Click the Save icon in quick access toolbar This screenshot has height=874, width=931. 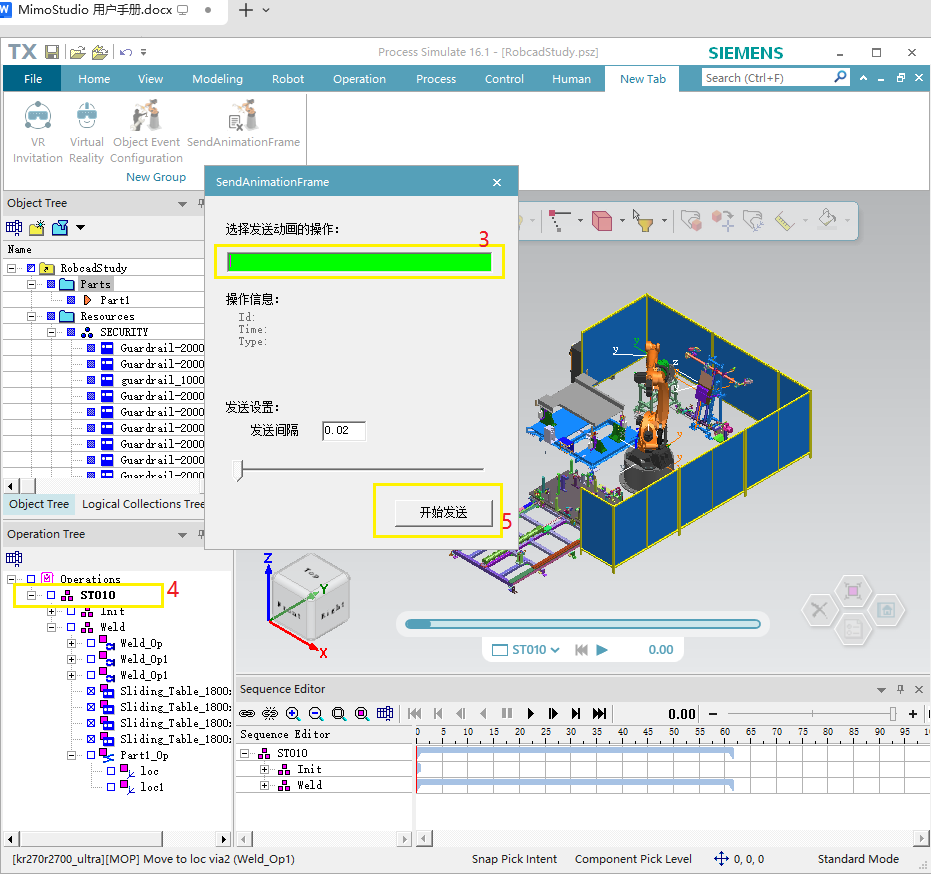point(51,52)
